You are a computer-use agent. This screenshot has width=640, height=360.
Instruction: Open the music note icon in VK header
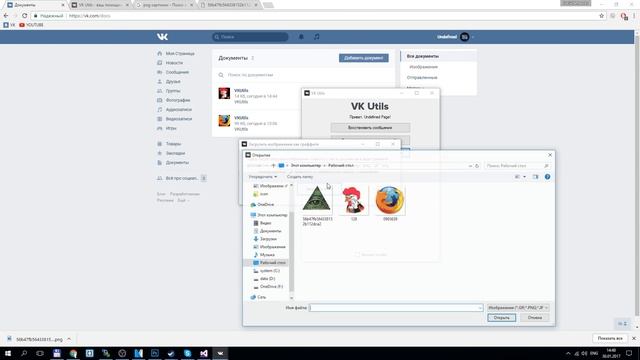click(x=317, y=37)
